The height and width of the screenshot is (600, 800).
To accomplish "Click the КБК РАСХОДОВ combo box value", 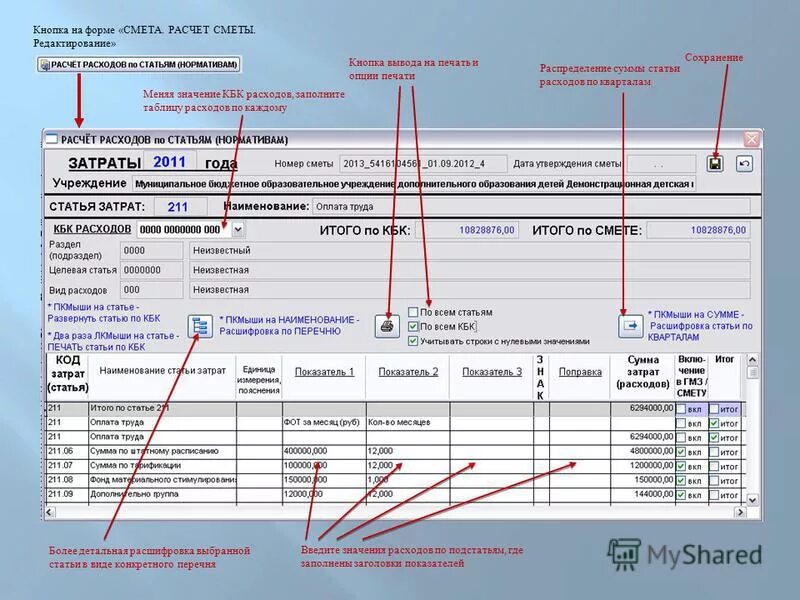I will (184, 230).
